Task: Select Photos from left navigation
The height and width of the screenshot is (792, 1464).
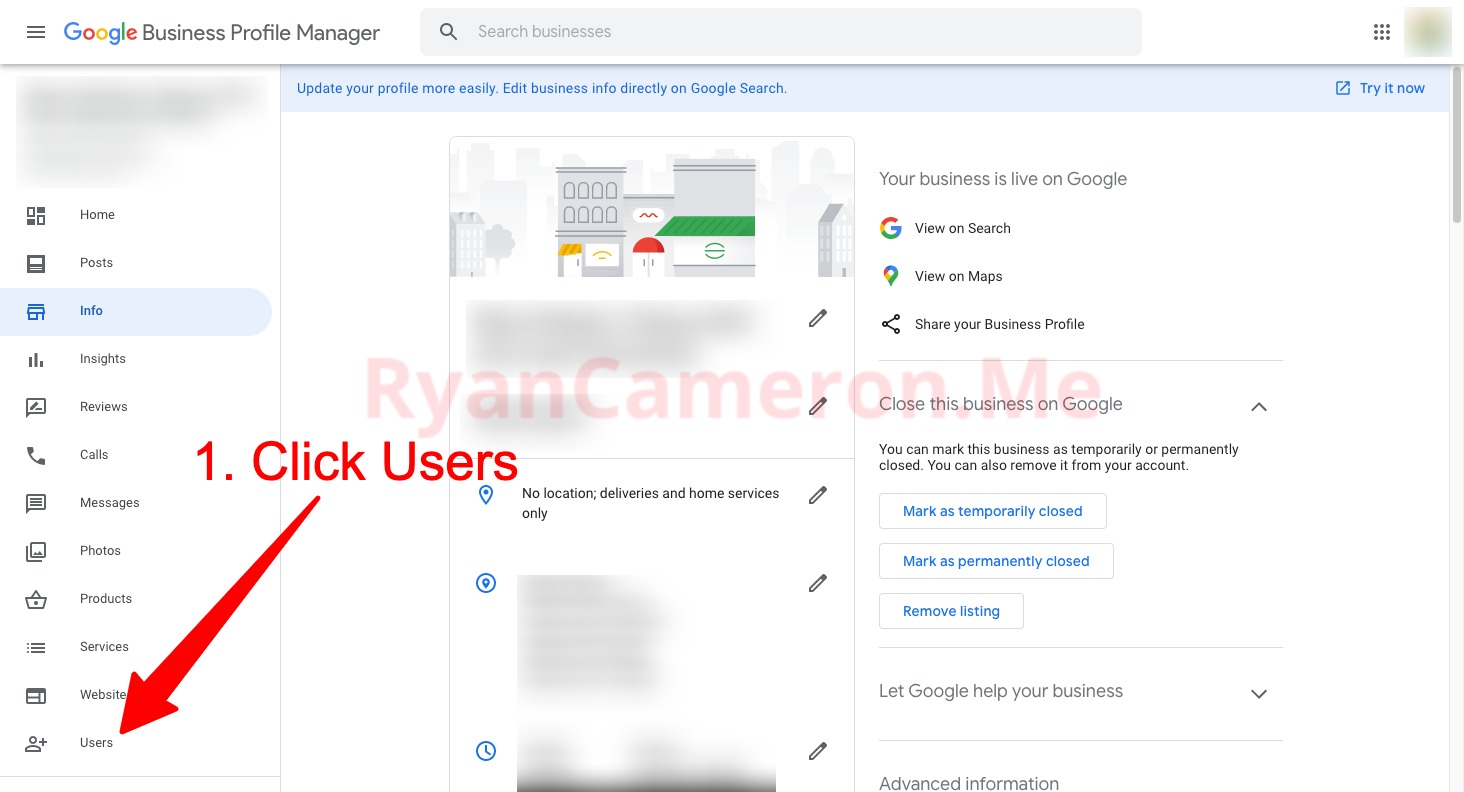Action: (x=100, y=551)
